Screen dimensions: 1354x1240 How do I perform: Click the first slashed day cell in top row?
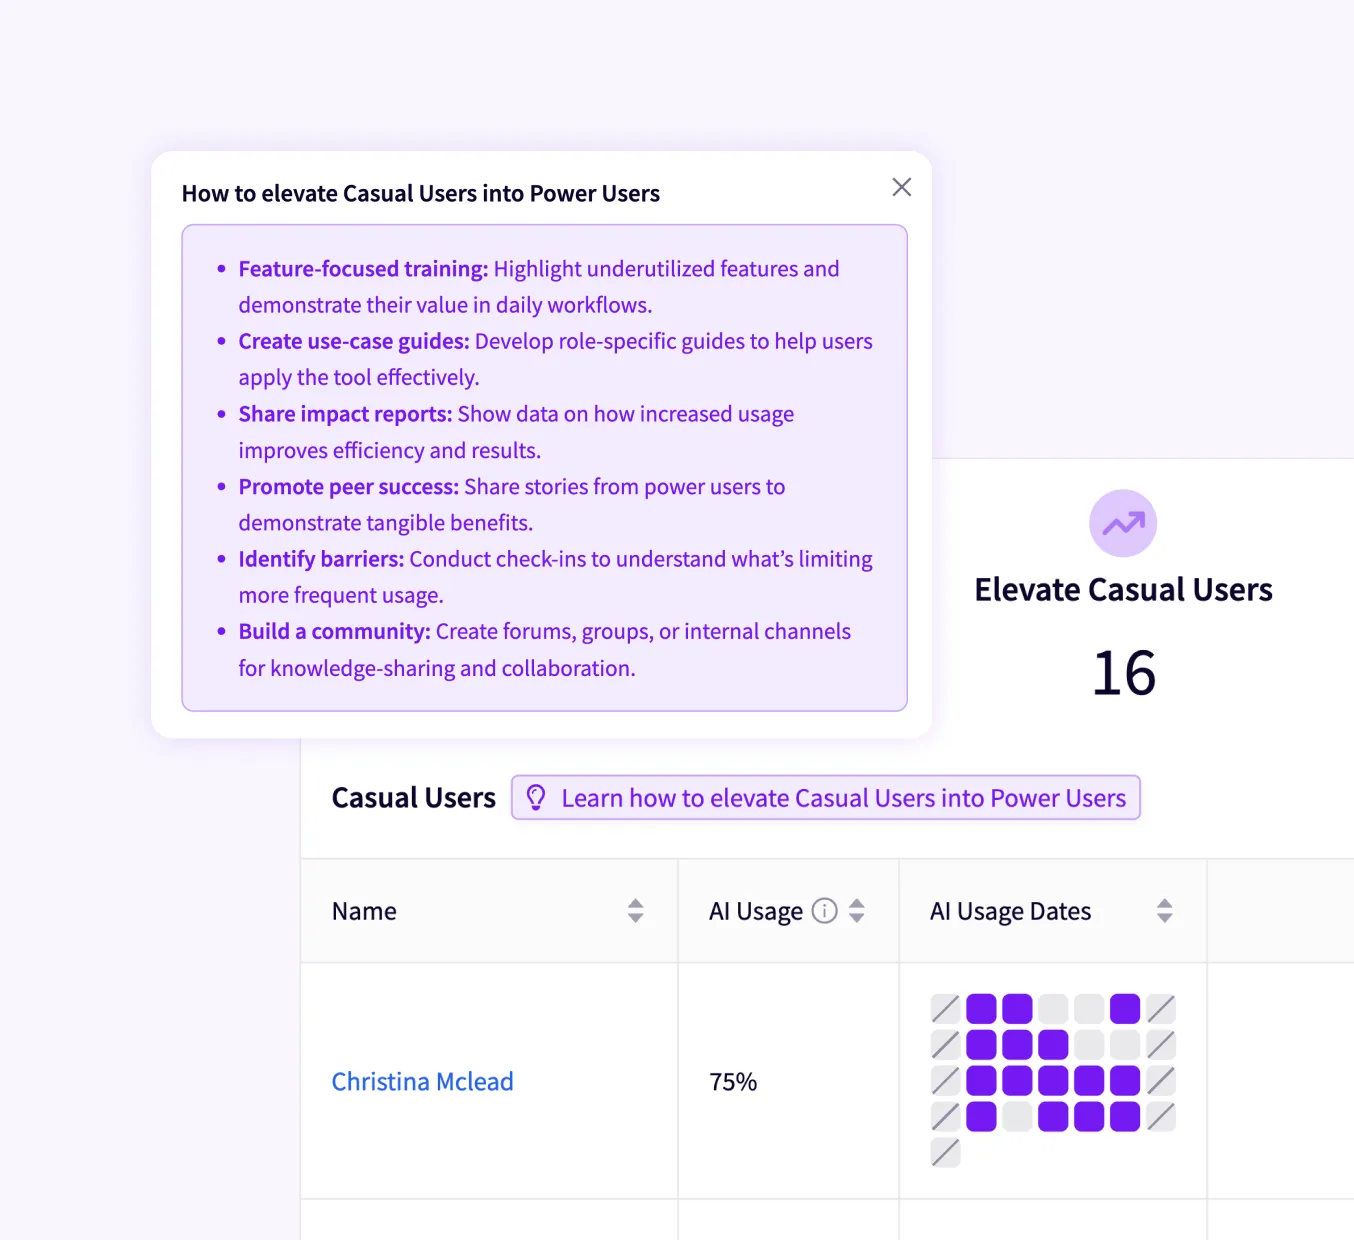[x=945, y=1008]
